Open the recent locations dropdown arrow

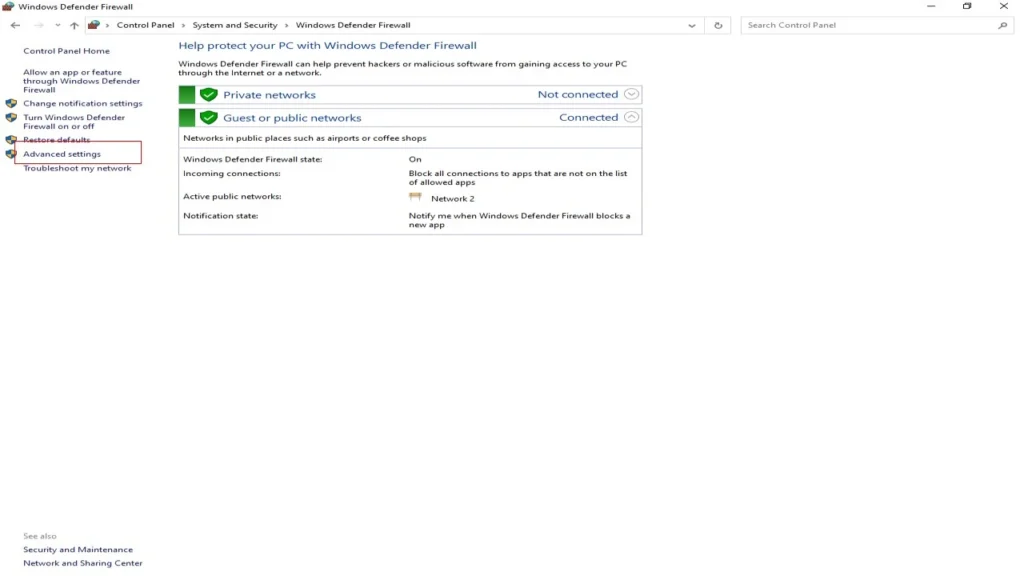[57, 25]
